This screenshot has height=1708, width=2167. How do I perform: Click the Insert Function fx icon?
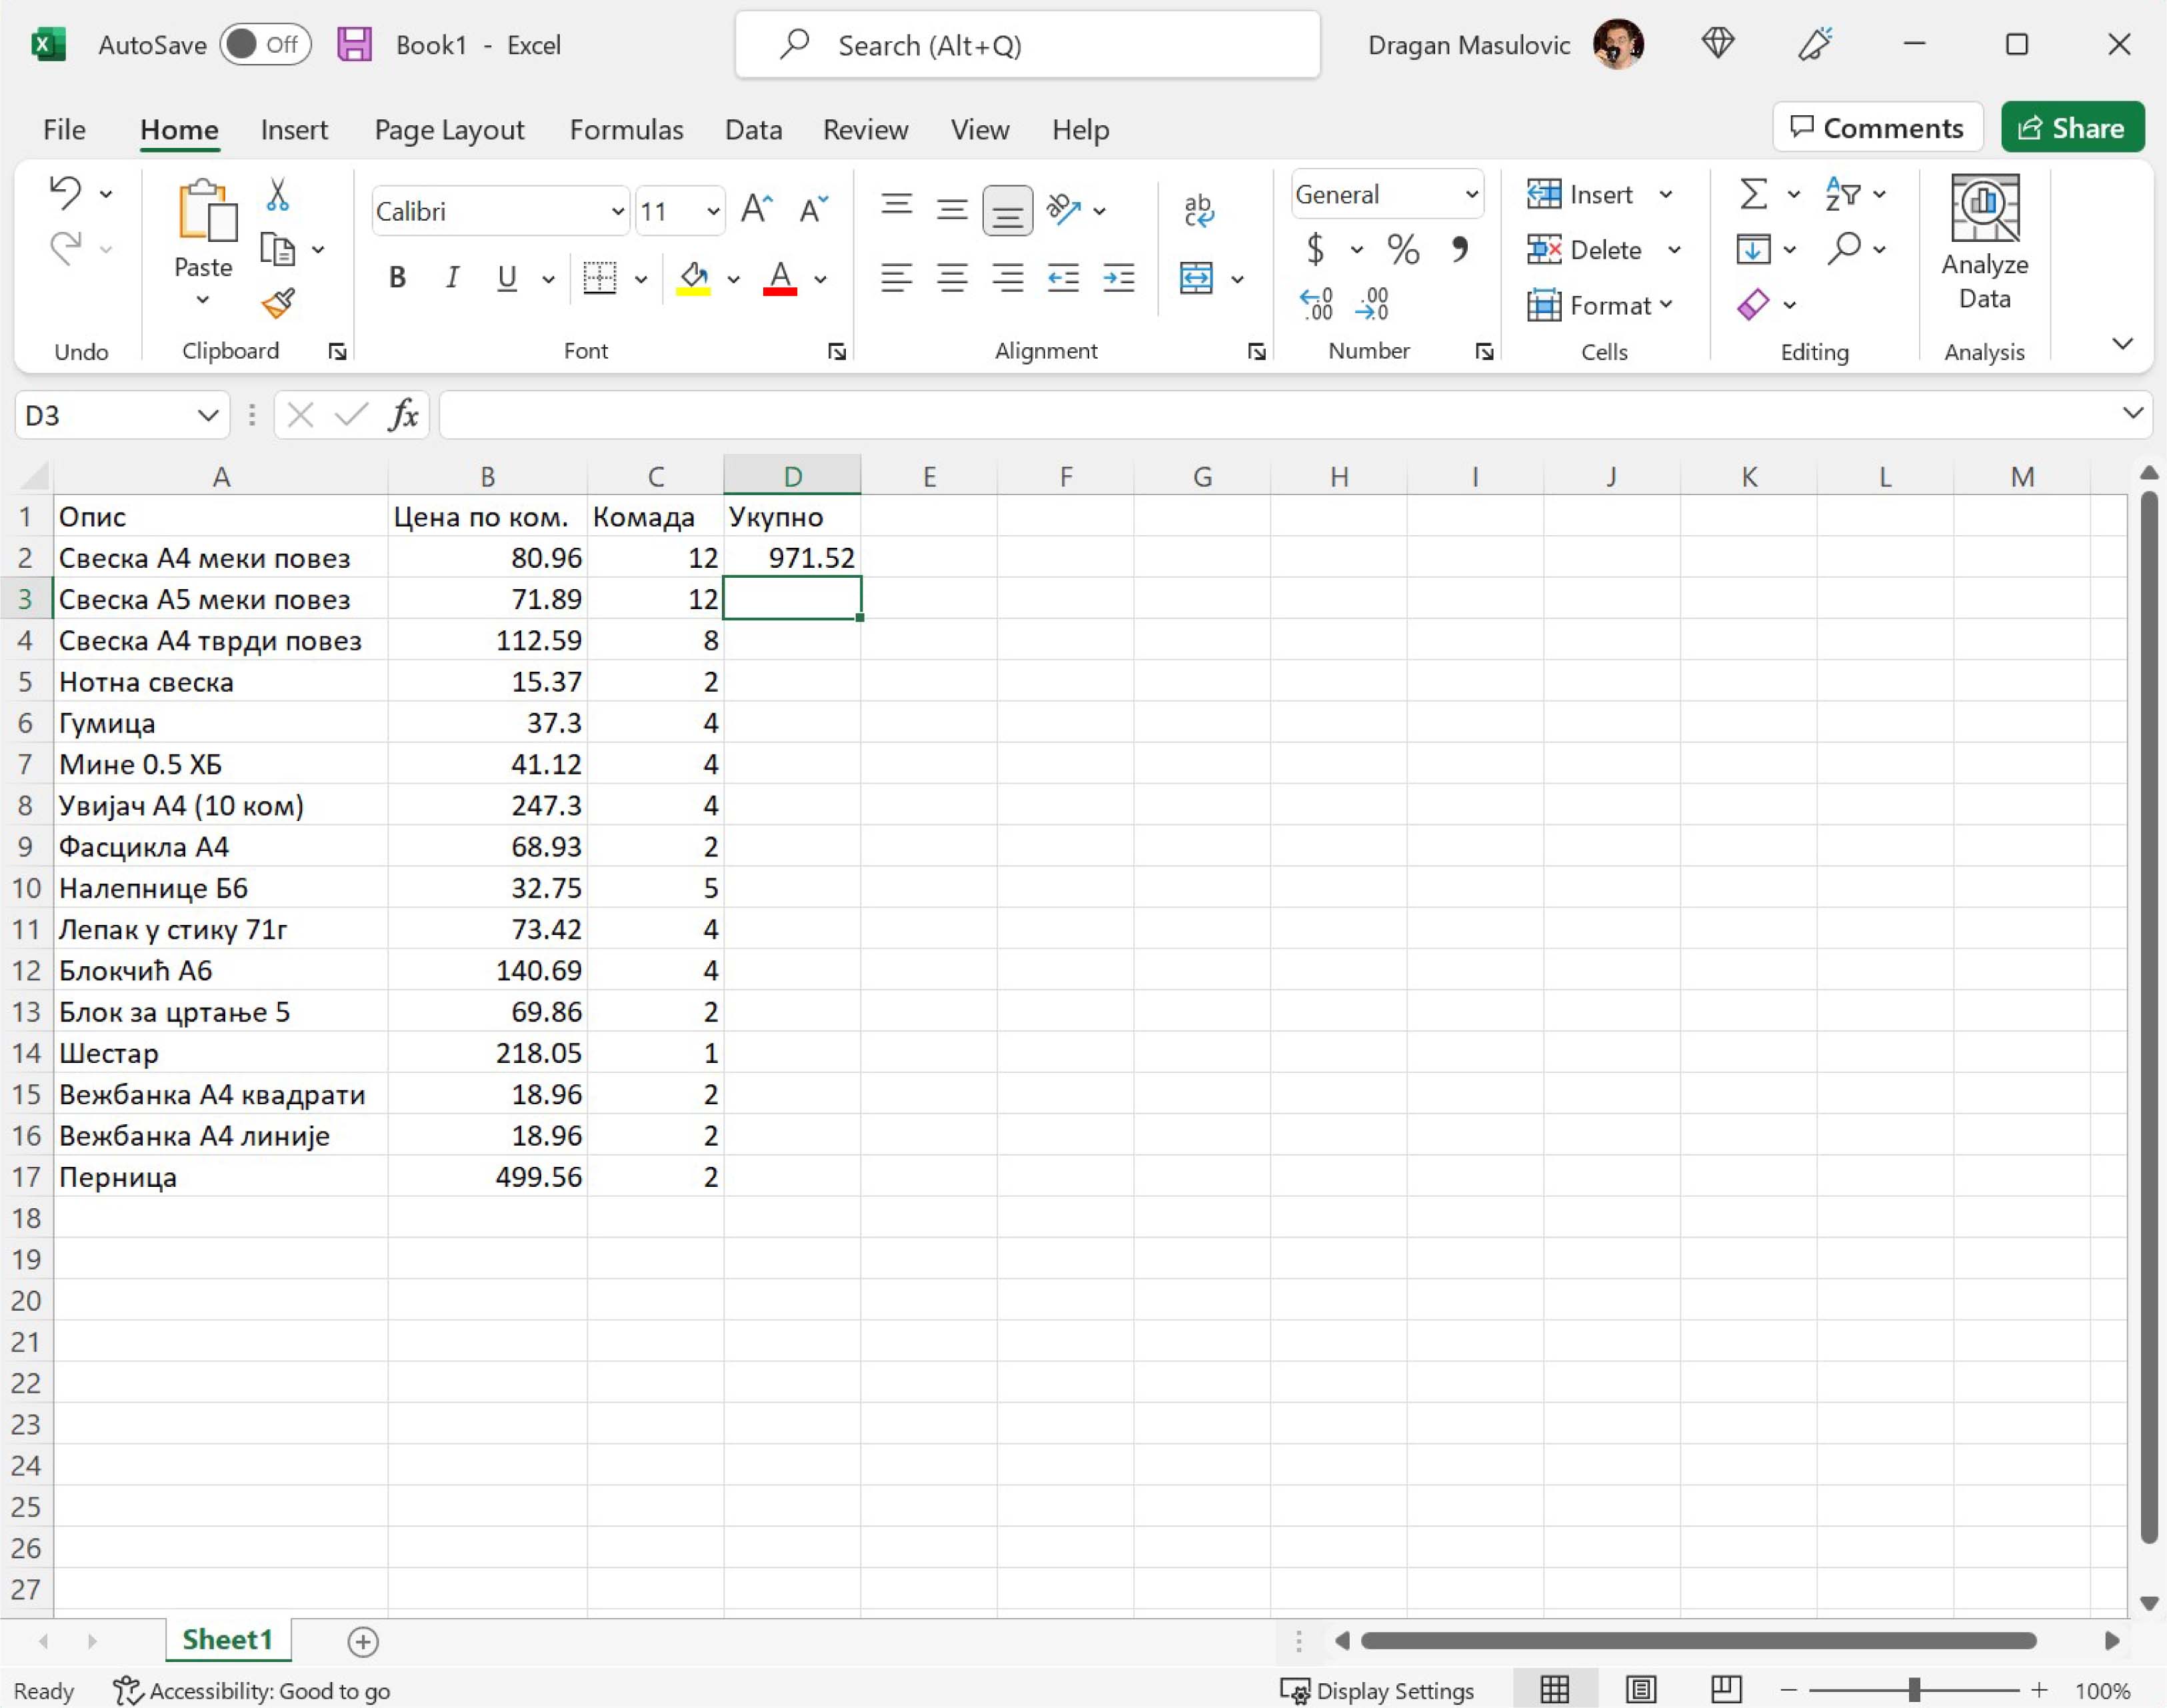[x=403, y=415]
